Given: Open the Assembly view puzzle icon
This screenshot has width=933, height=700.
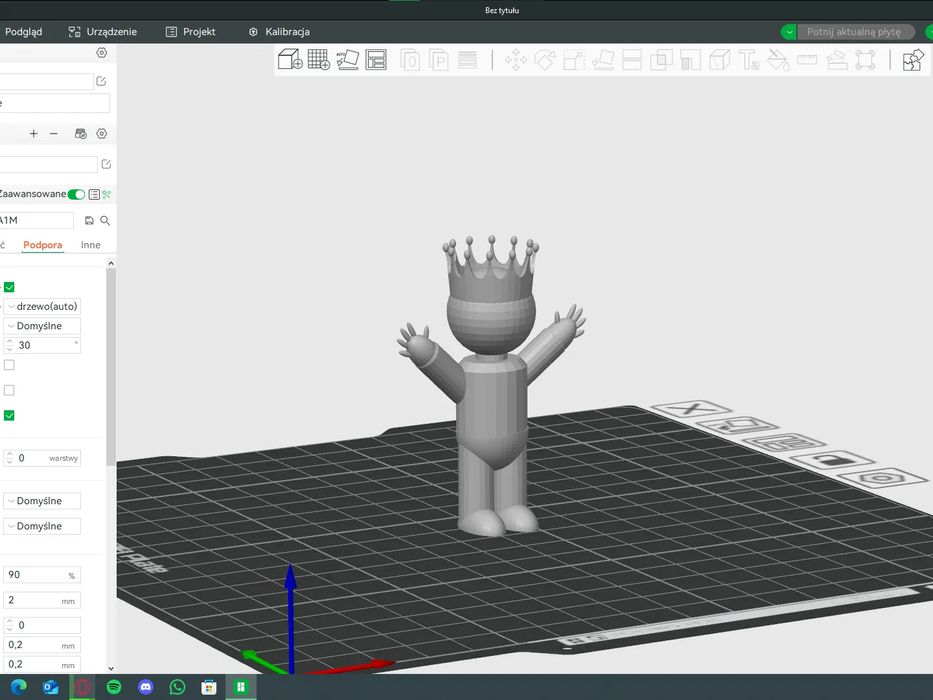Looking at the screenshot, I should (x=912, y=60).
